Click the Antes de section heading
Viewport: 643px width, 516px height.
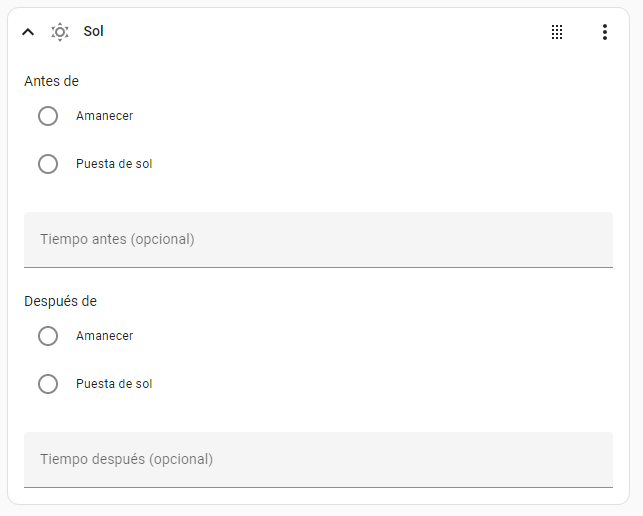click(x=51, y=81)
